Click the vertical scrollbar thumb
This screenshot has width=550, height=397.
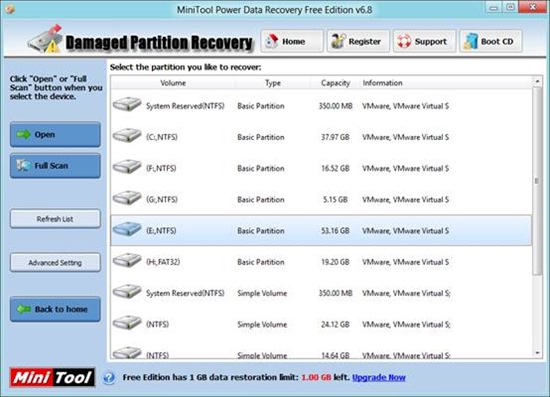point(537,181)
